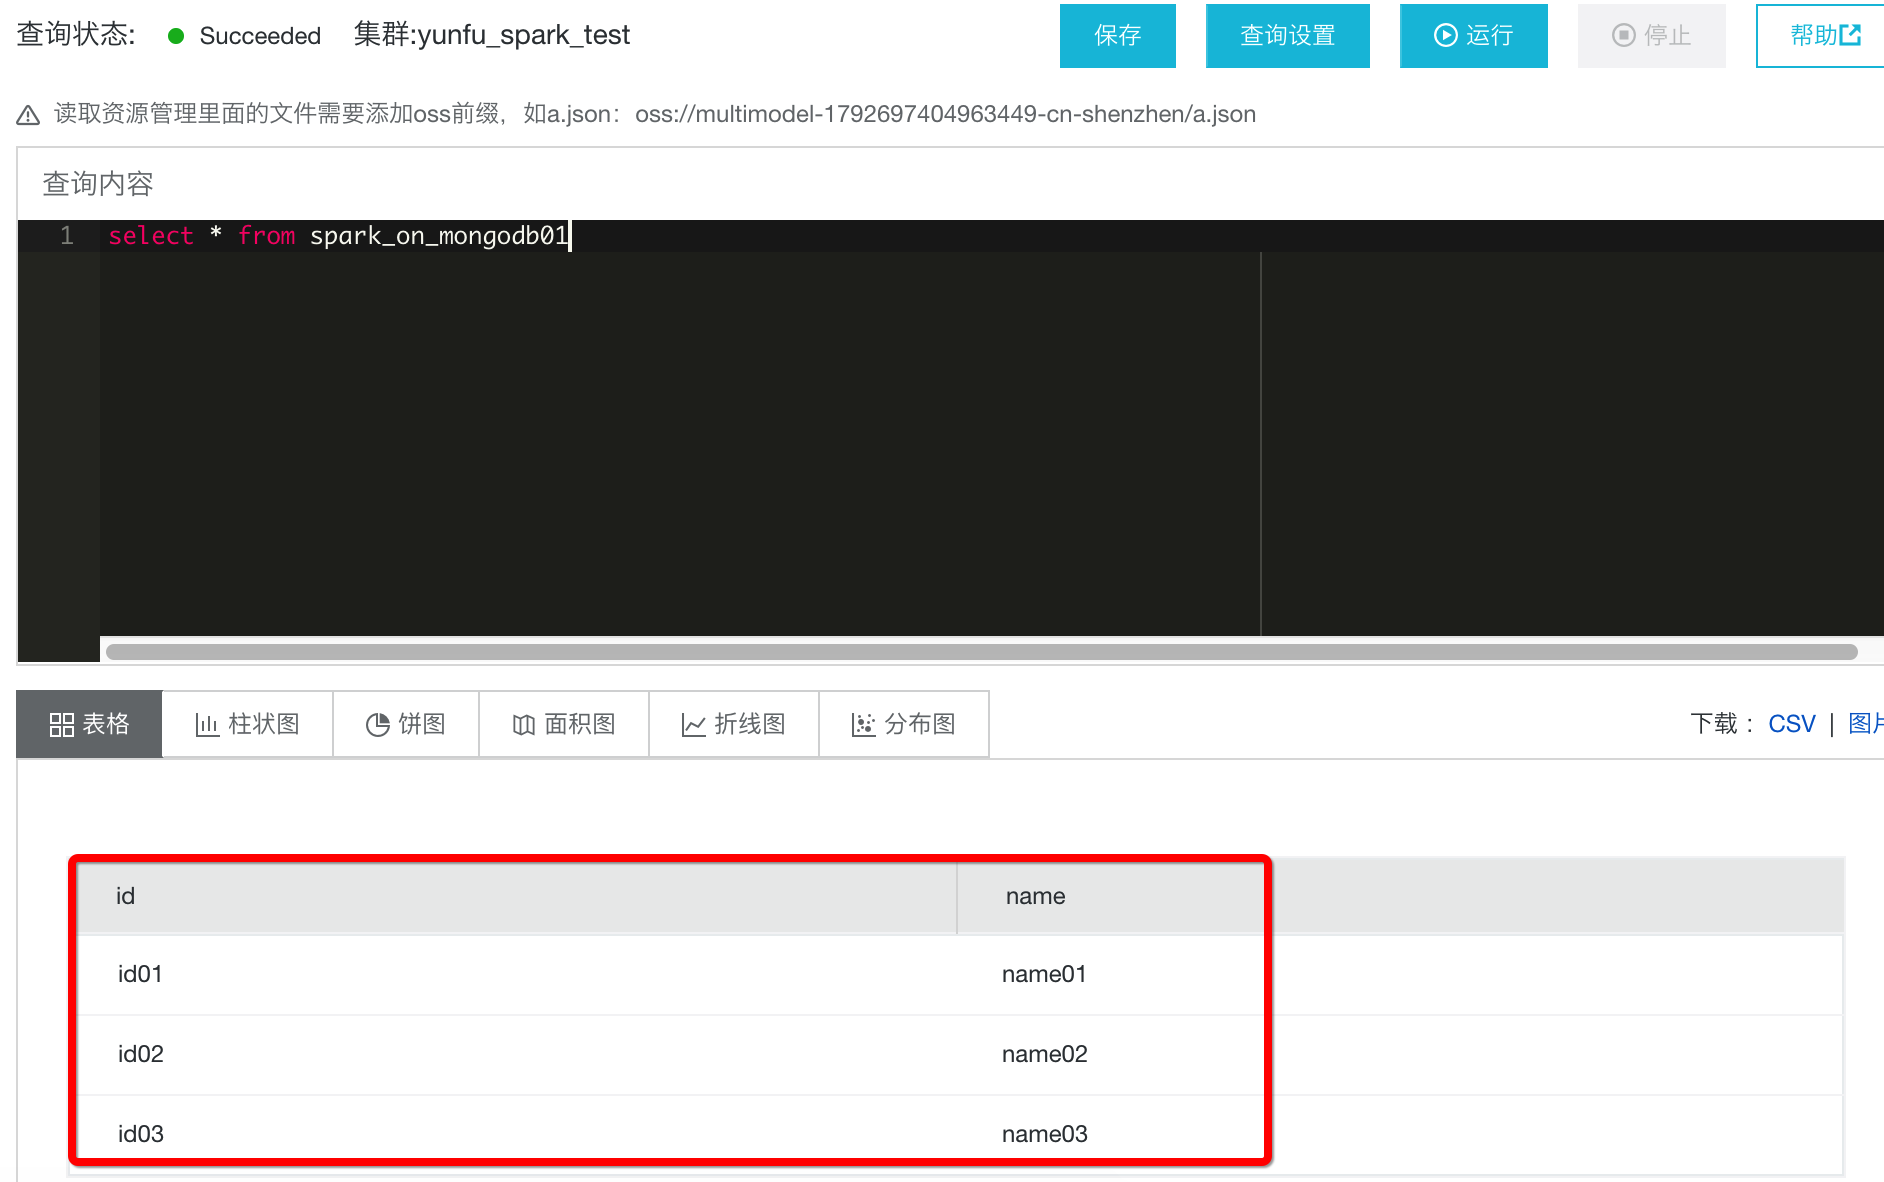The width and height of the screenshot is (1884, 1182).
Task: Click spark_on_mongodb01 table name in editor
Action: [439, 236]
